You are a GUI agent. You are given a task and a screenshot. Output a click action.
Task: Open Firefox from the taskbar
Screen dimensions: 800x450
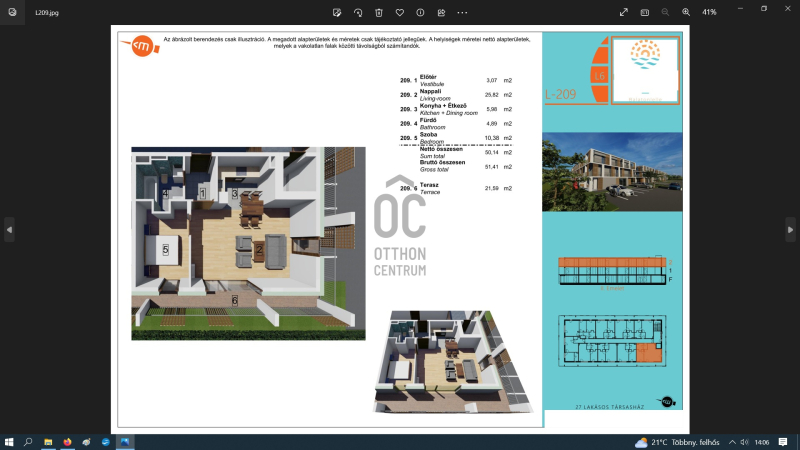[67, 441]
